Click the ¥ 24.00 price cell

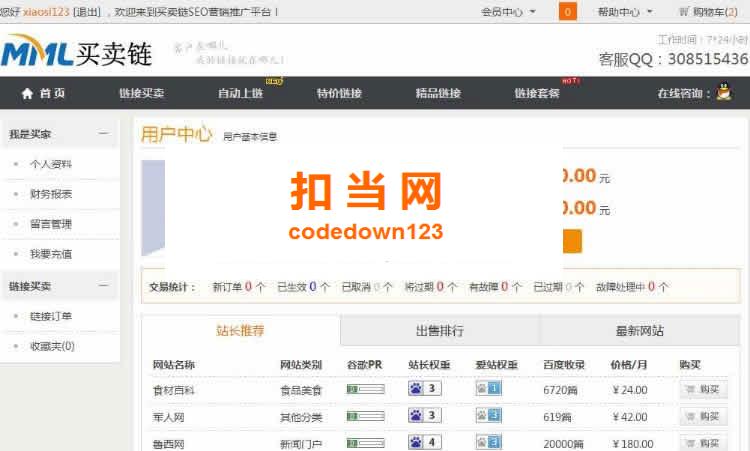630,390
